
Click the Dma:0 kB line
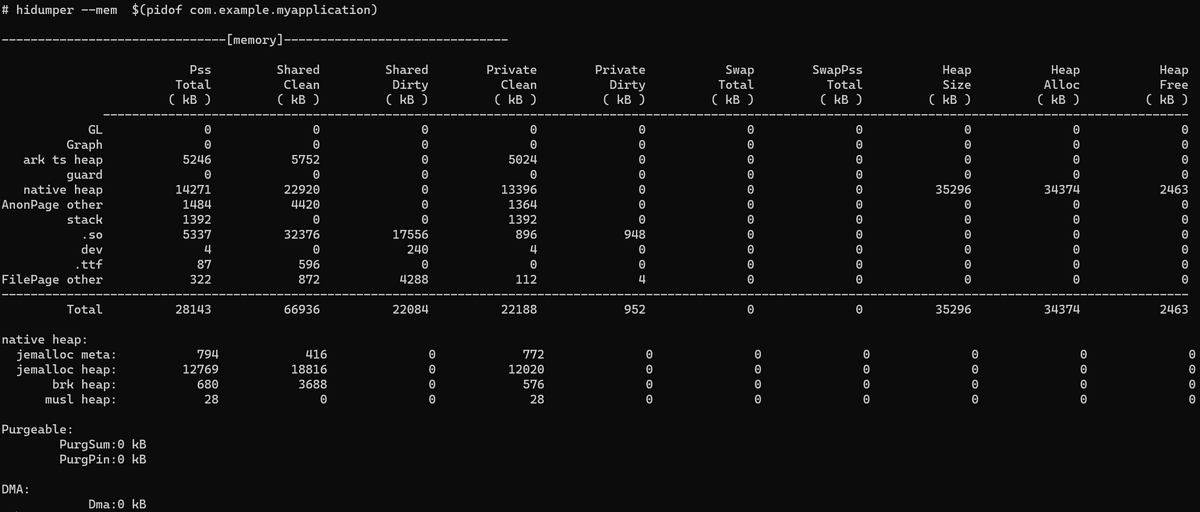pyautogui.click(x=117, y=505)
